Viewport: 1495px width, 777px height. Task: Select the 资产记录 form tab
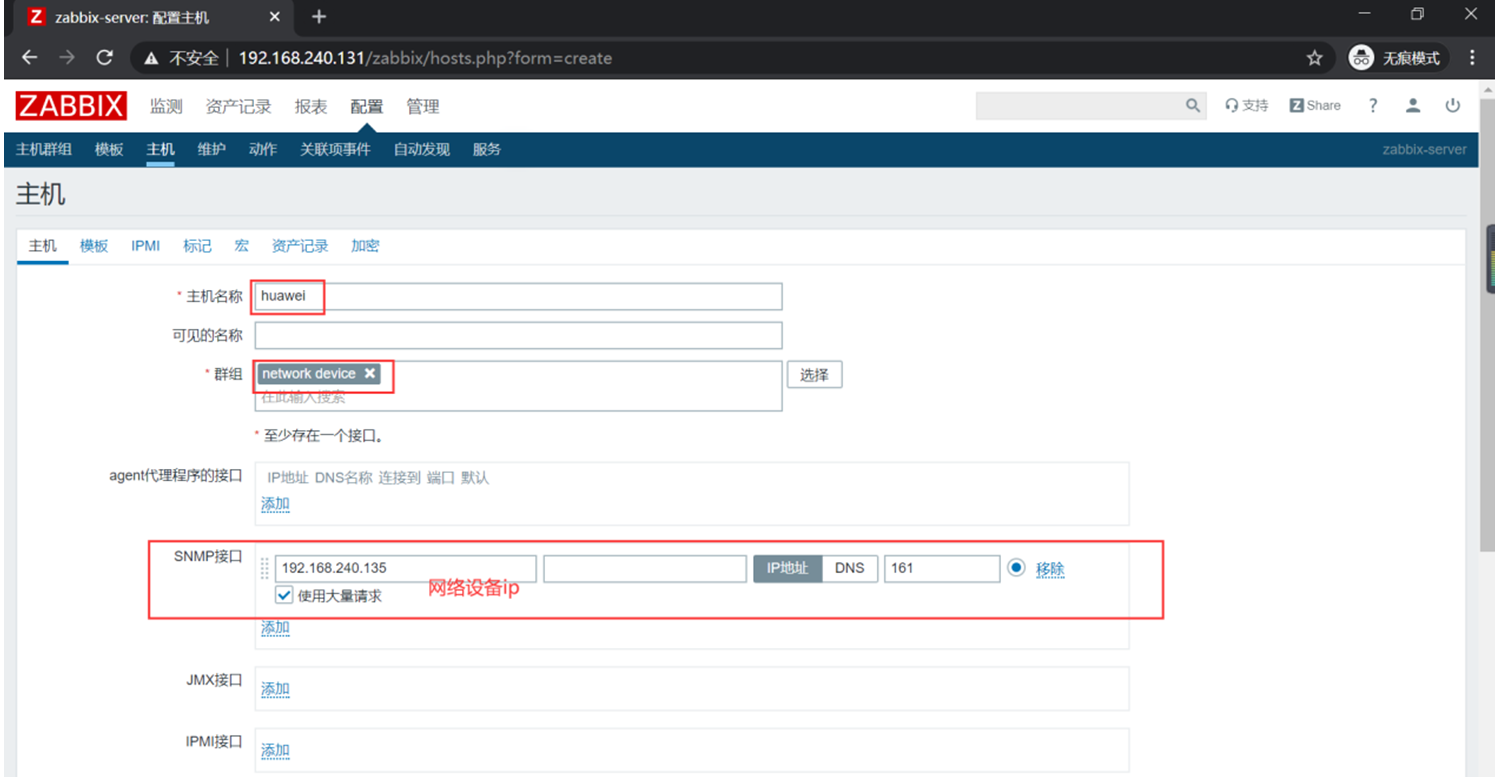300,245
